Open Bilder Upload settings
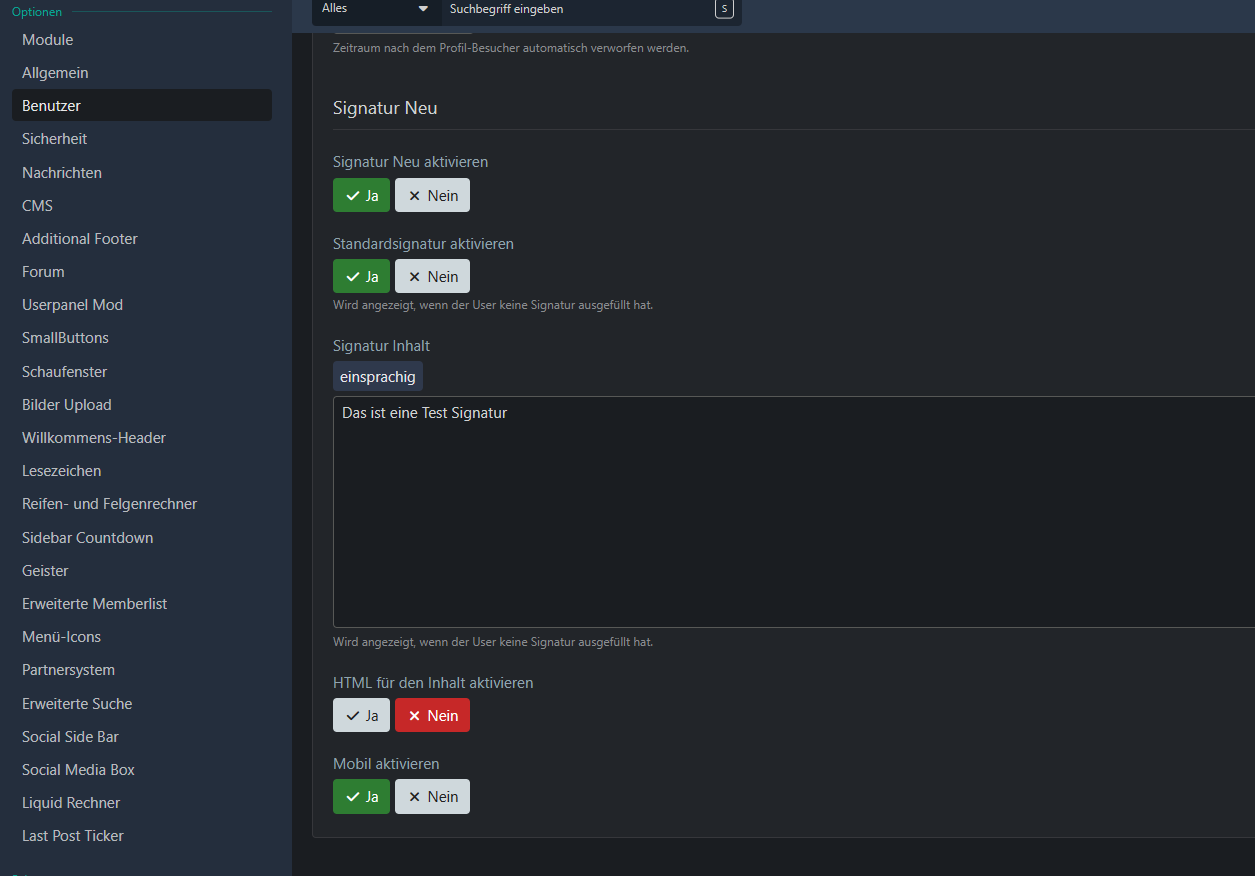1255x876 pixels. (x=67, y=405)
